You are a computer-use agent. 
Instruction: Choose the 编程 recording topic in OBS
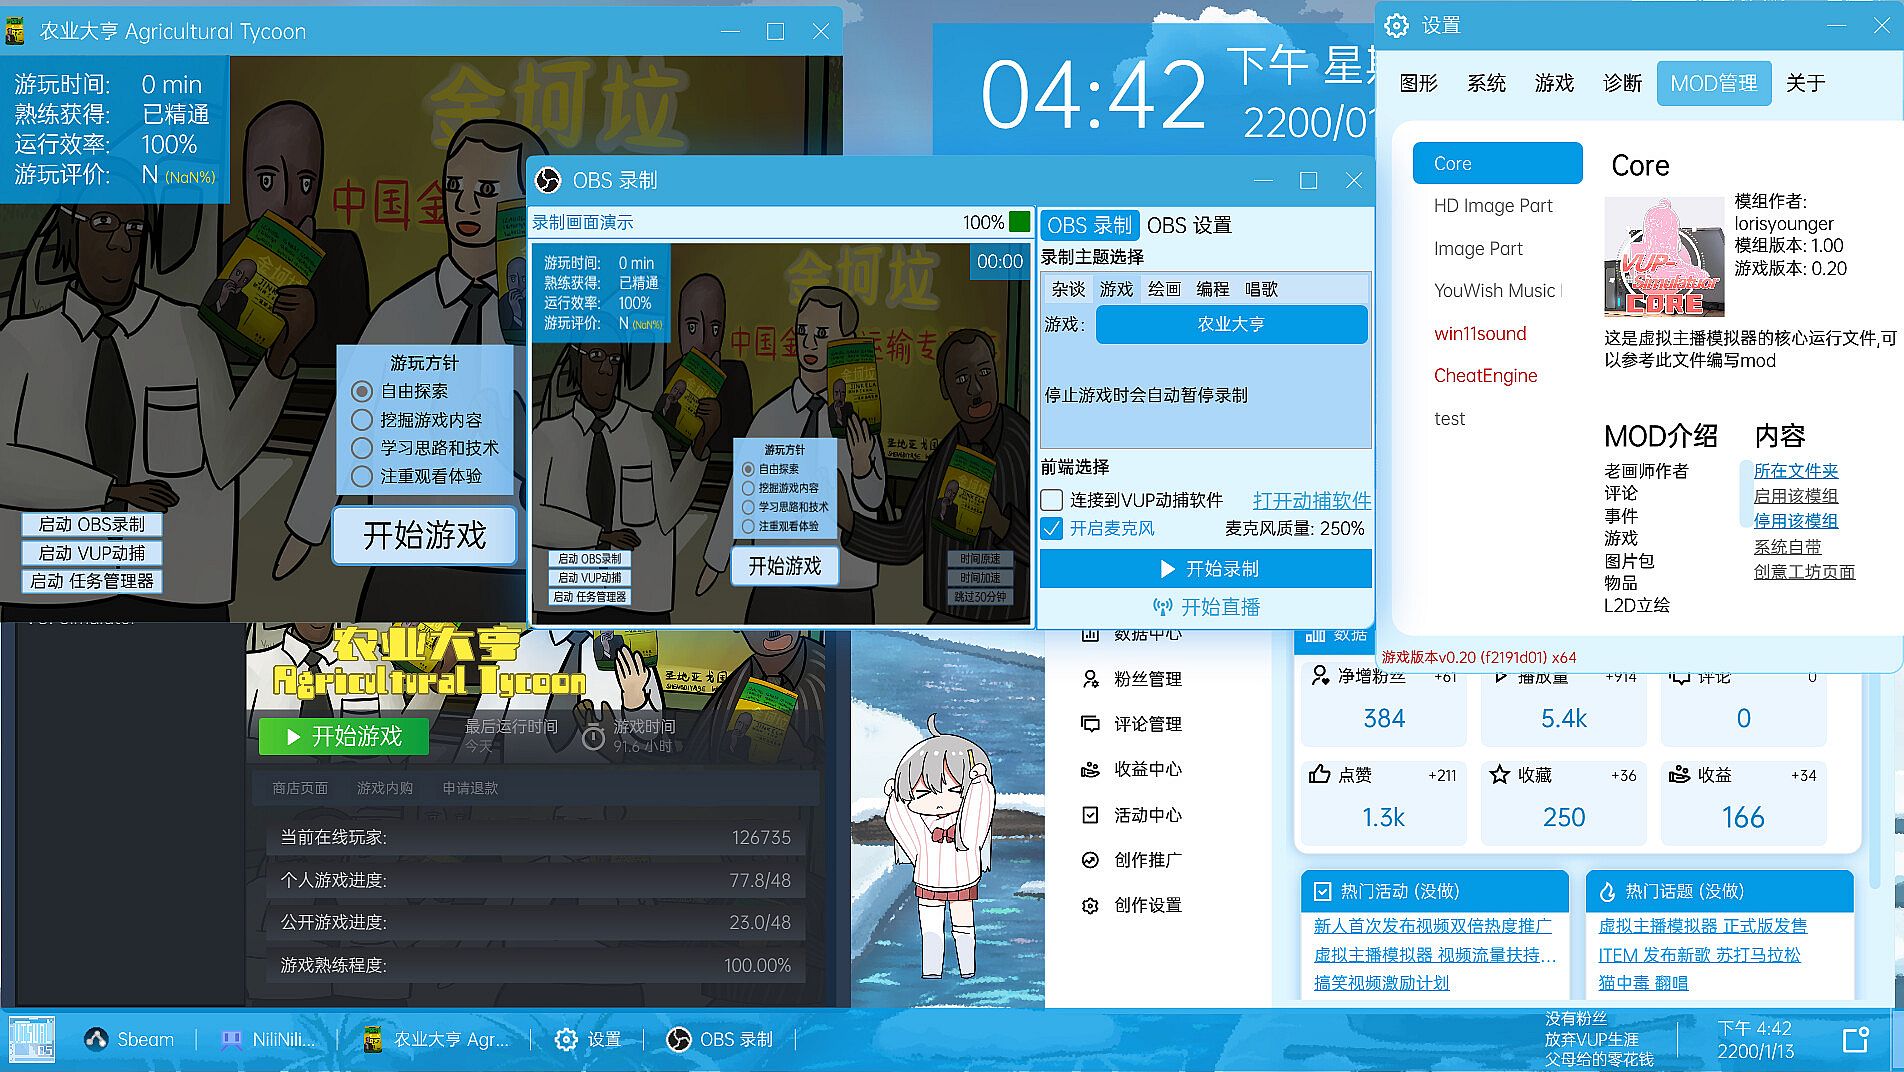(1212, 289)
